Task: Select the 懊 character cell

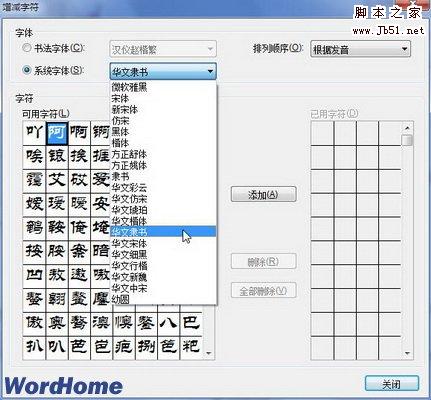Action: click(x=124, y=324)
